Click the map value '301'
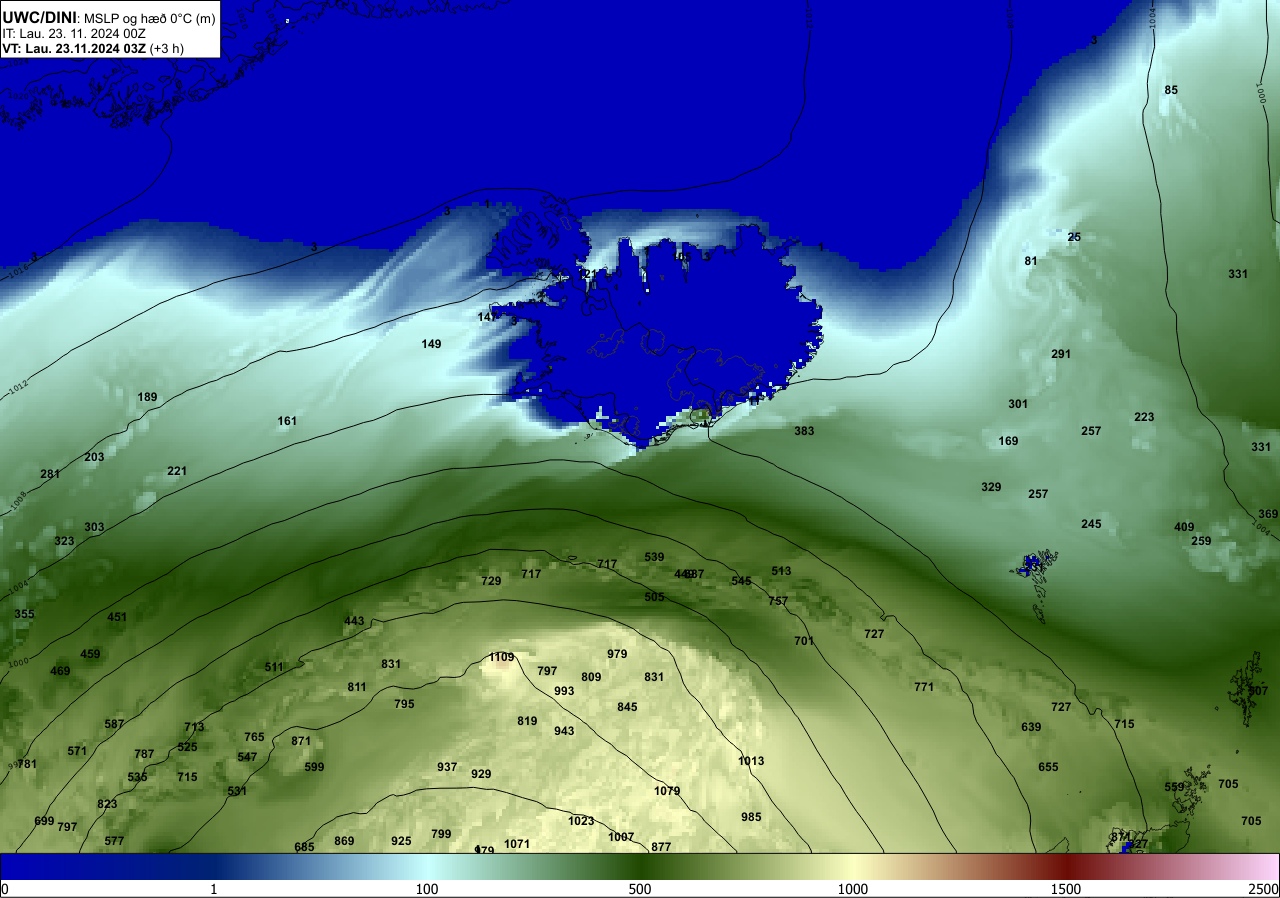 (x=1018, y=404)
